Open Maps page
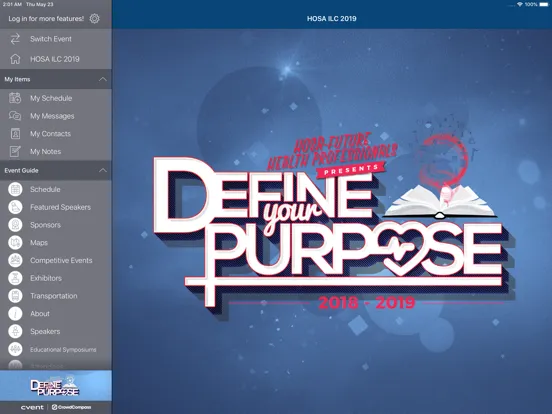 (56, 243)
